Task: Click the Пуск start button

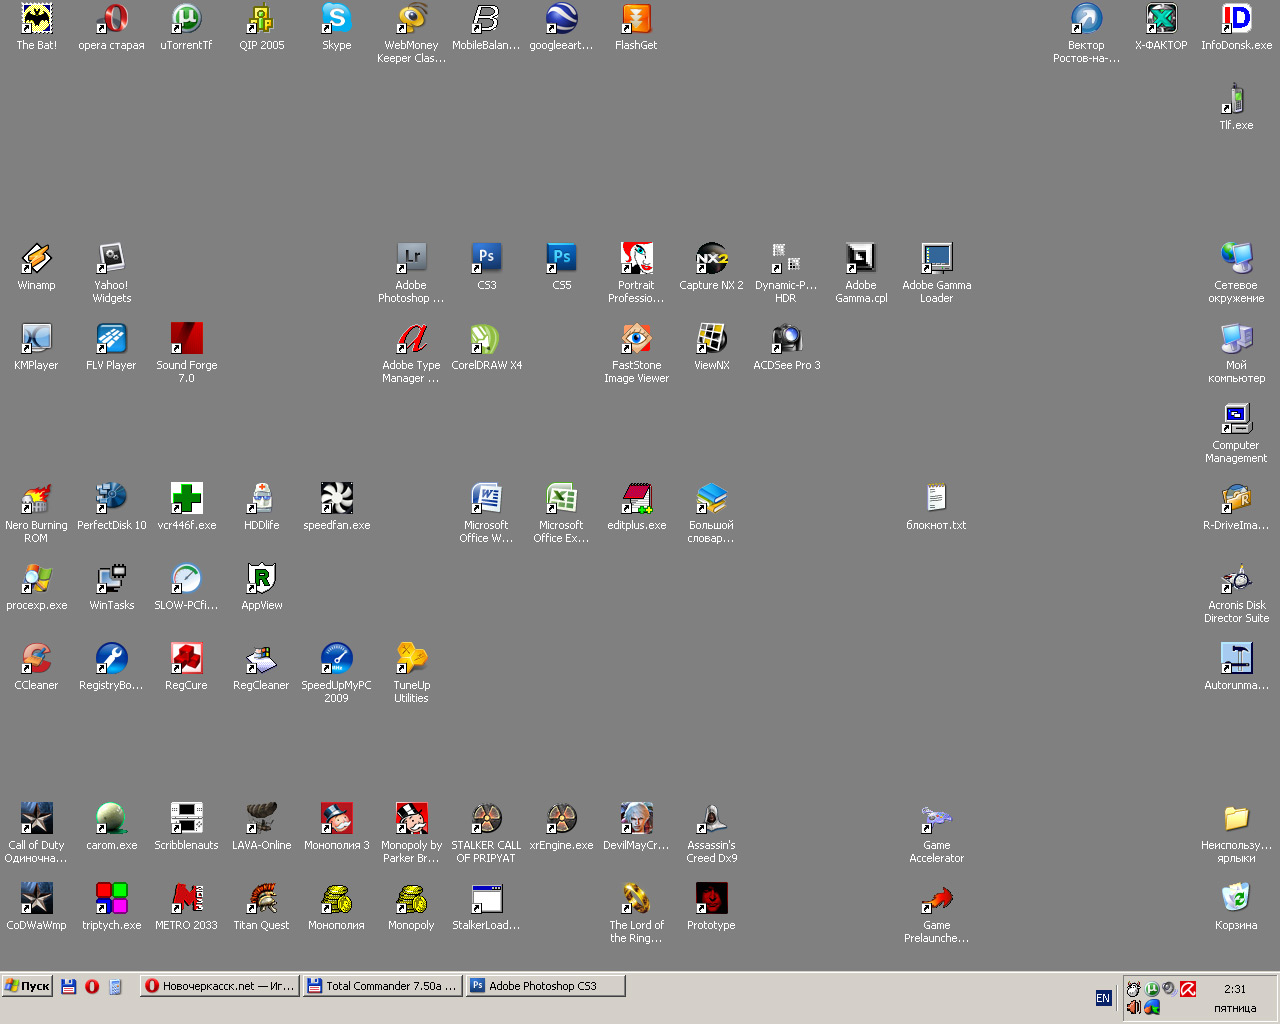Action: click(x=27, y=986)
